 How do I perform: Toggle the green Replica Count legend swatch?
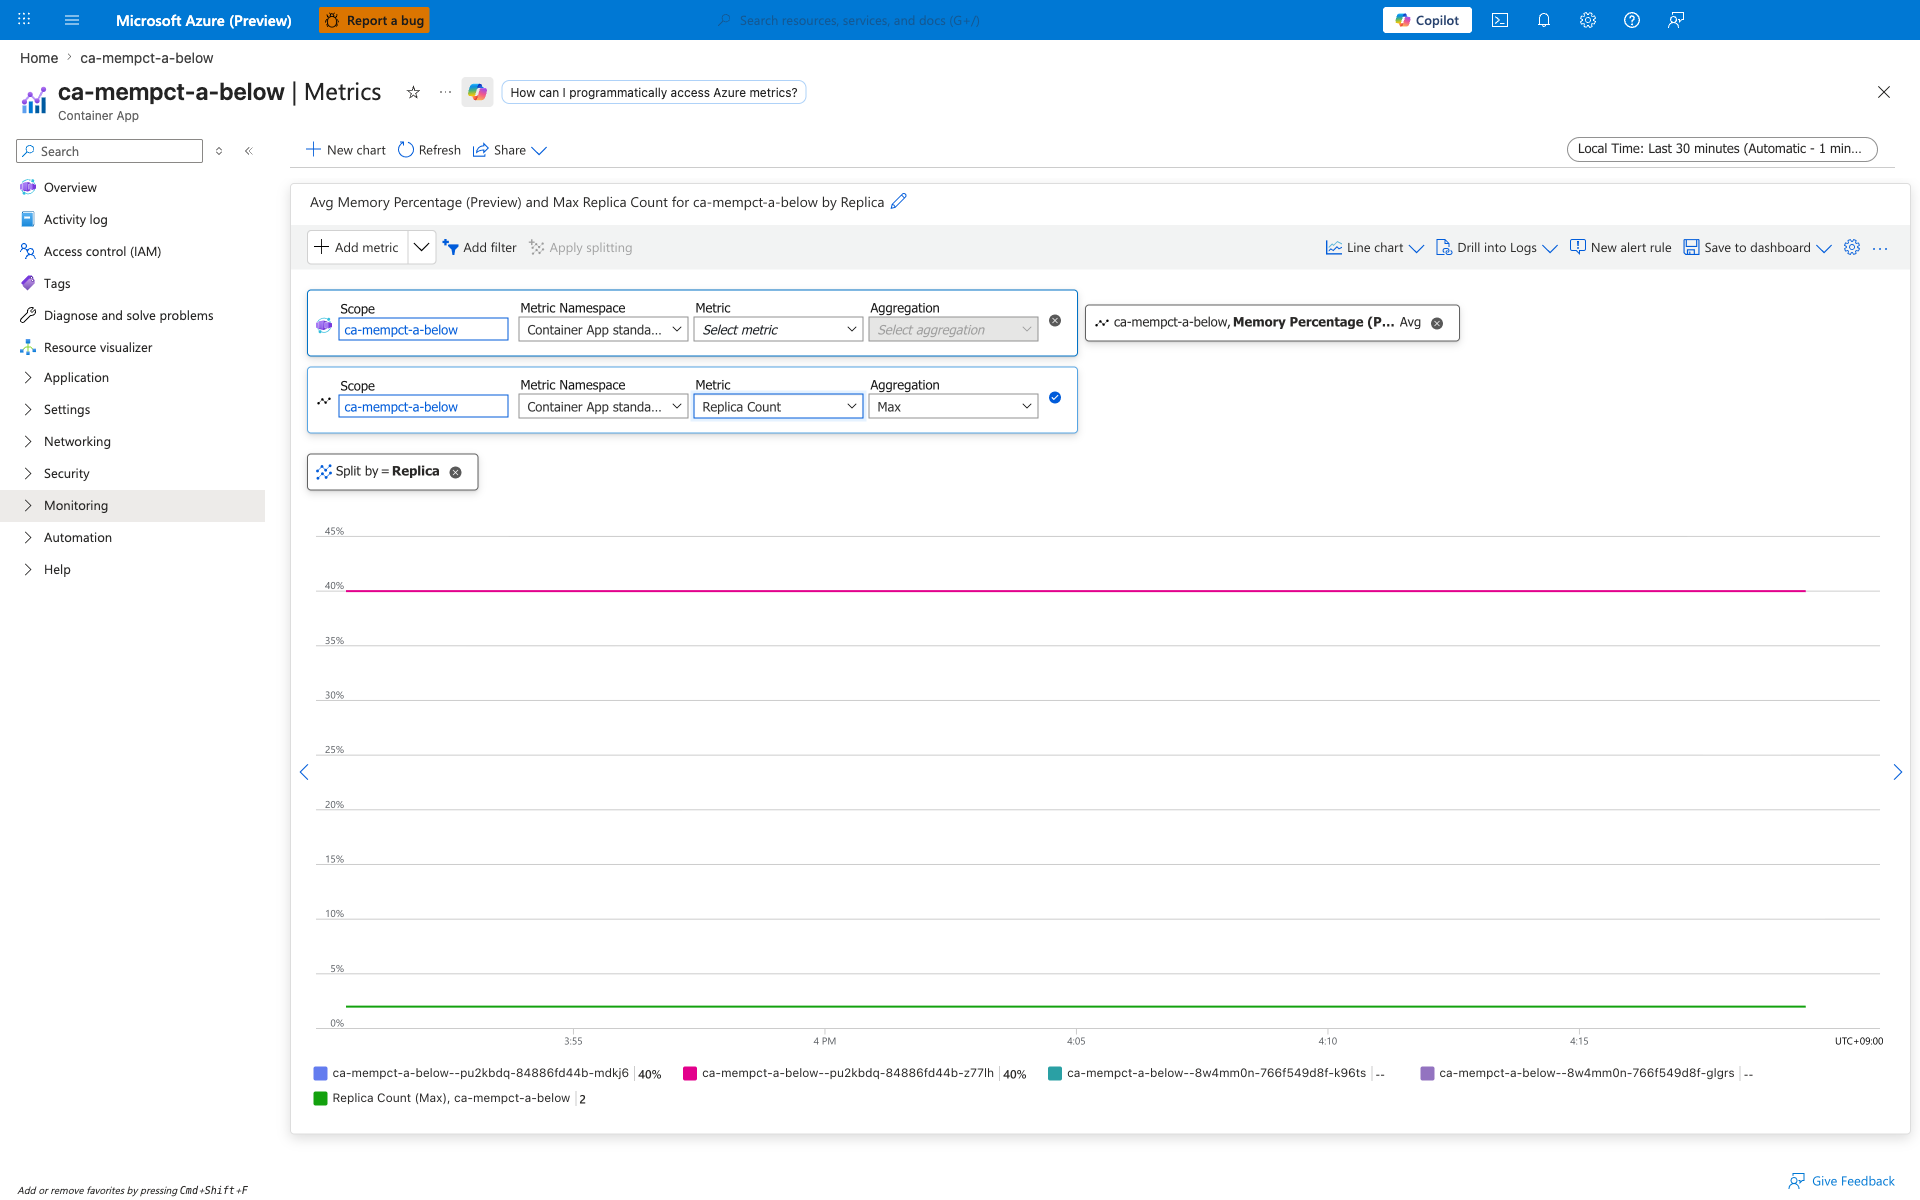[x=320, y=1098]
